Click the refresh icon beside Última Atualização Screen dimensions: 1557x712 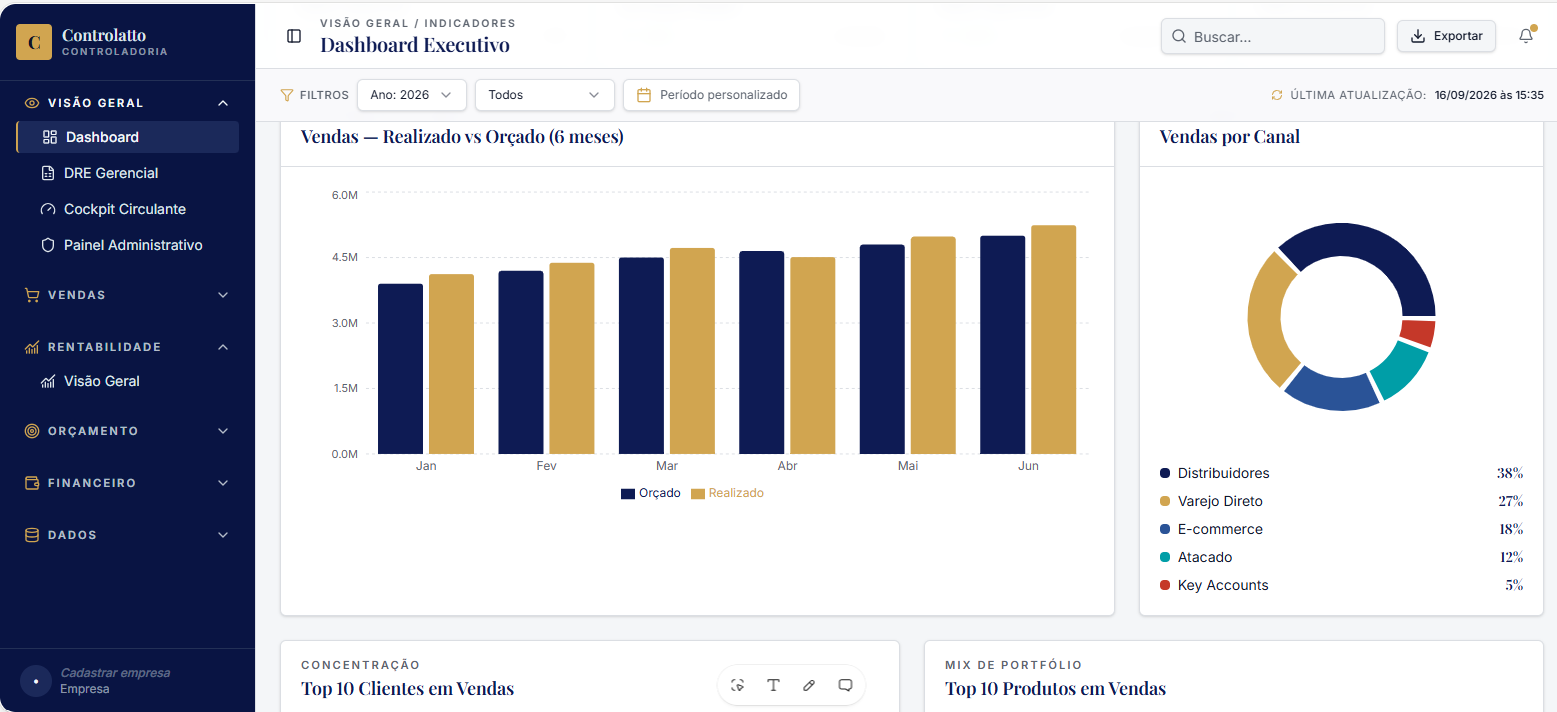point(1276,95)
